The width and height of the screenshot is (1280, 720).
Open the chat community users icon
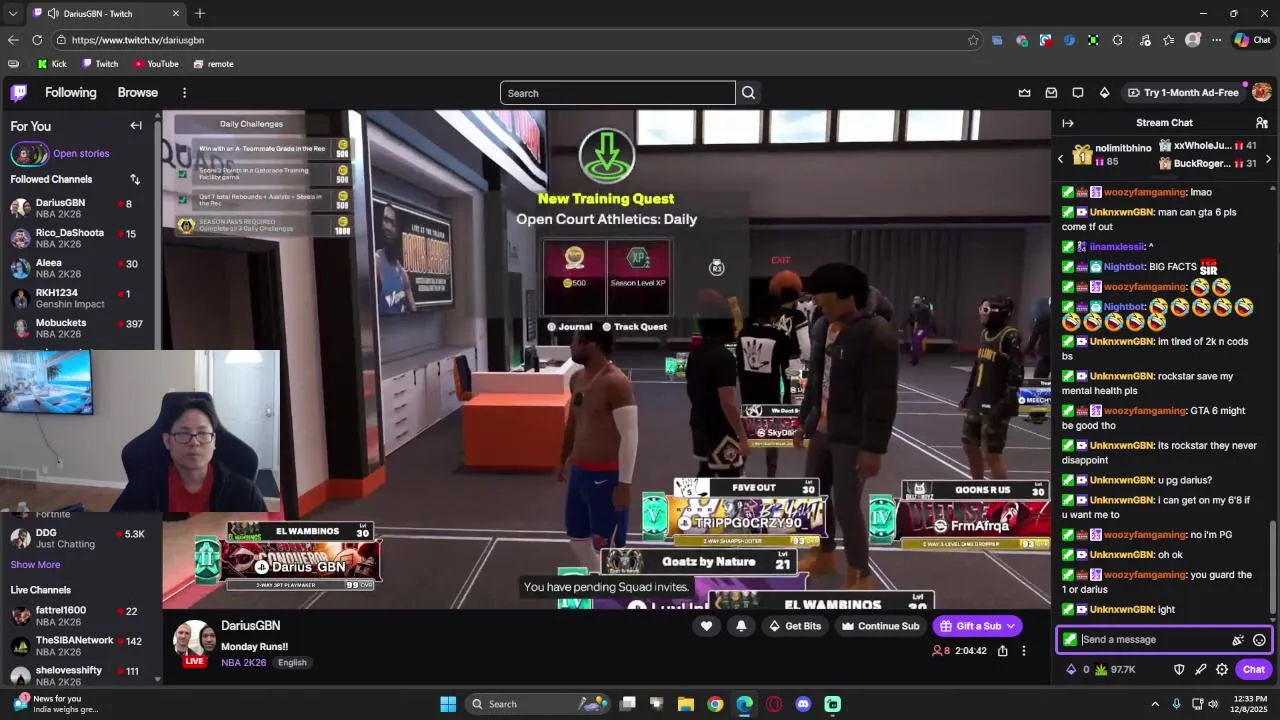point(1262,123)
